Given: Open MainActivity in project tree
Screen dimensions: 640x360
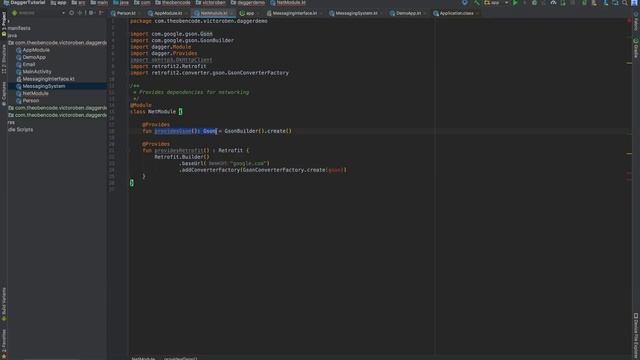Looking at the screenshot, I should pyautogui.click(x=37, y=71).
